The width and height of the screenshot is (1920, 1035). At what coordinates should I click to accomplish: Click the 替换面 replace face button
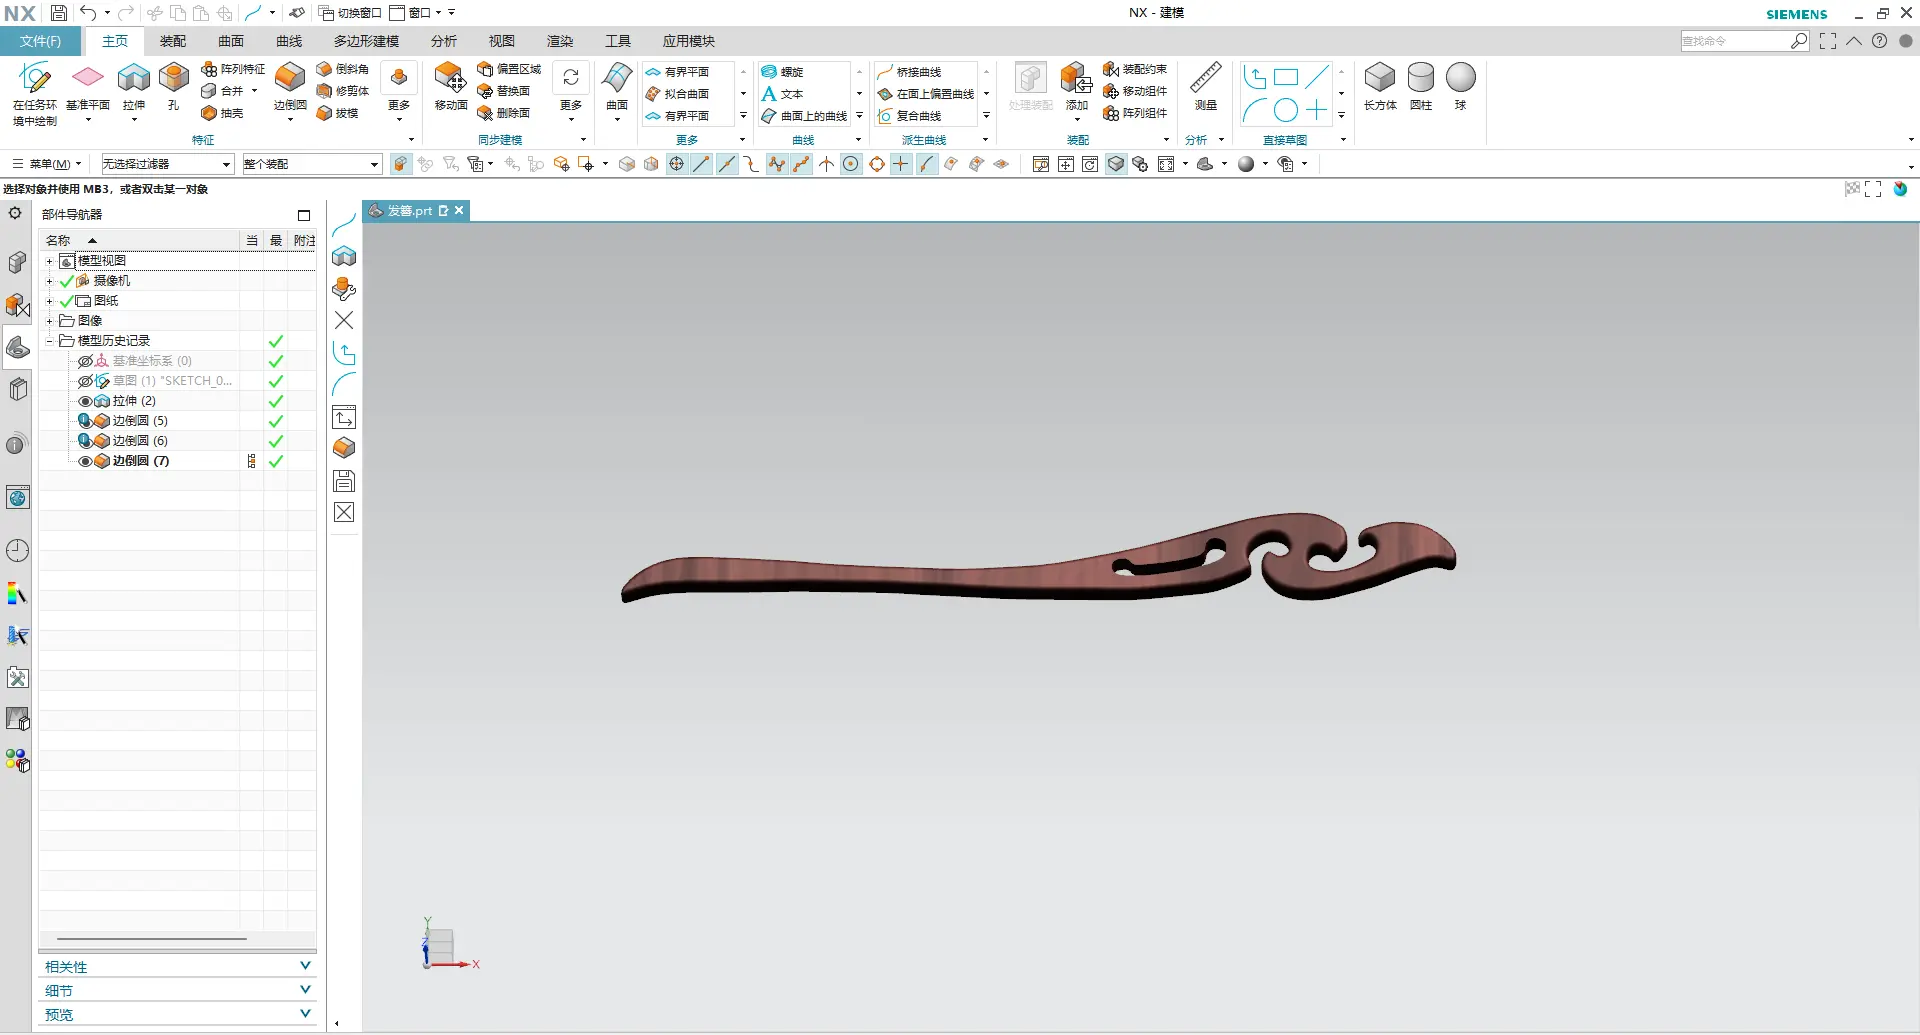point(504,91)
